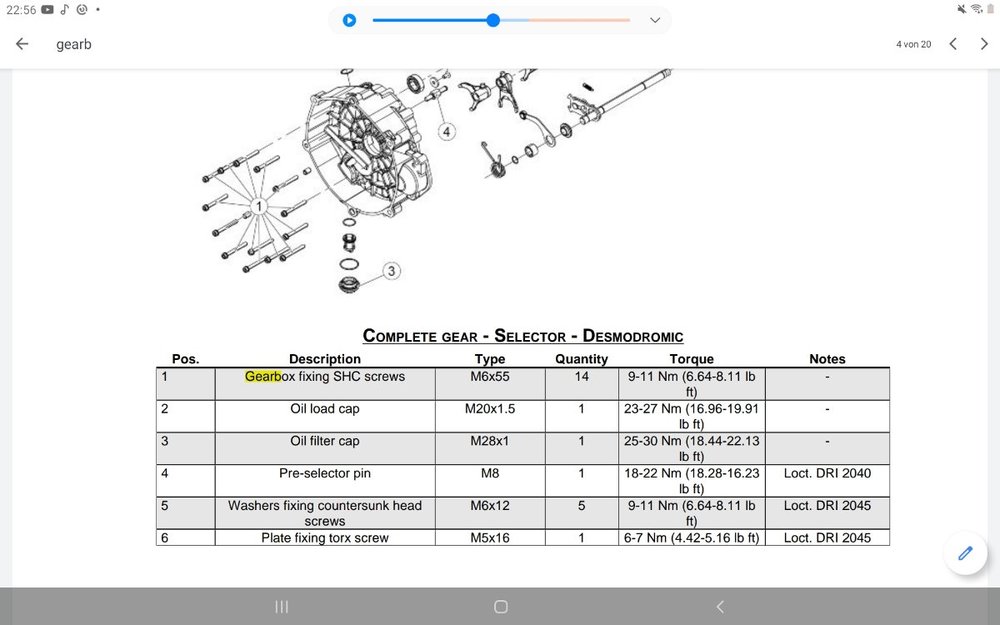Select callout number 4 in the diagram
The image size is (1000, 625).
point(446,131)
